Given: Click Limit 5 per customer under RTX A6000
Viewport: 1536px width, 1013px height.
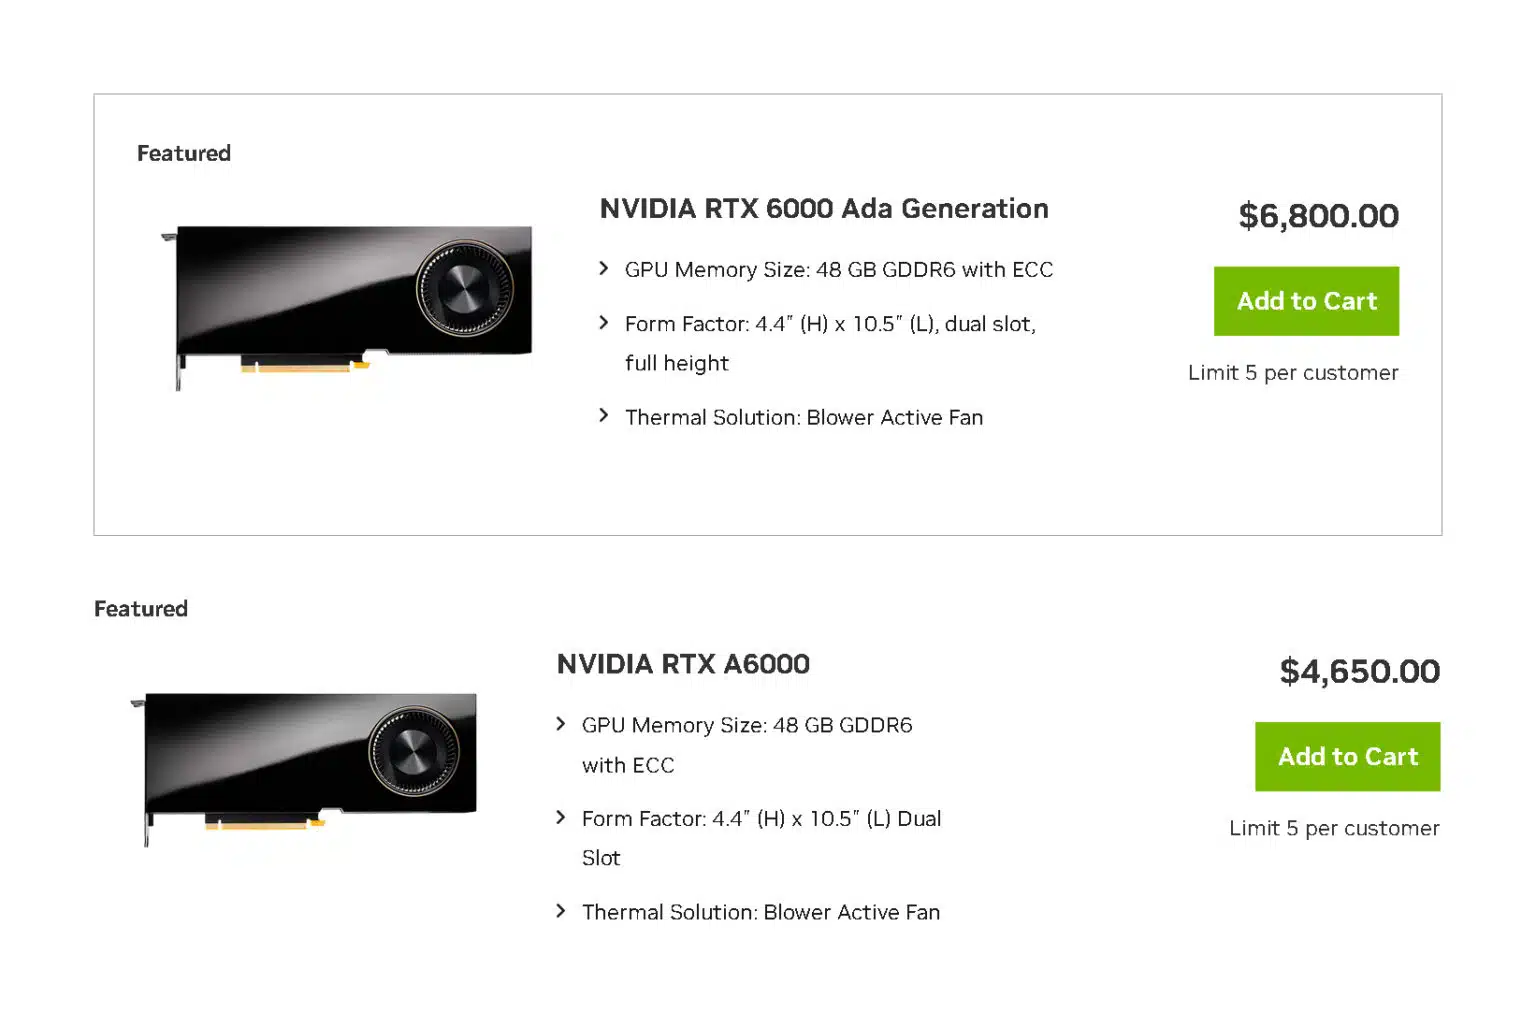Looking at the screenshot, I should click(1334, 828).
